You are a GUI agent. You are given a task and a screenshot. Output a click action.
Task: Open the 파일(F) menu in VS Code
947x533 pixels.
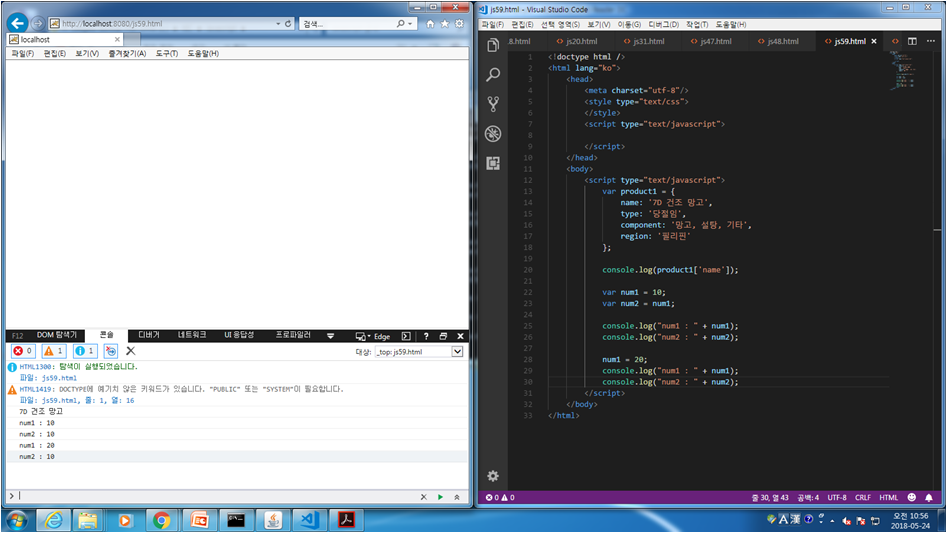492,24
